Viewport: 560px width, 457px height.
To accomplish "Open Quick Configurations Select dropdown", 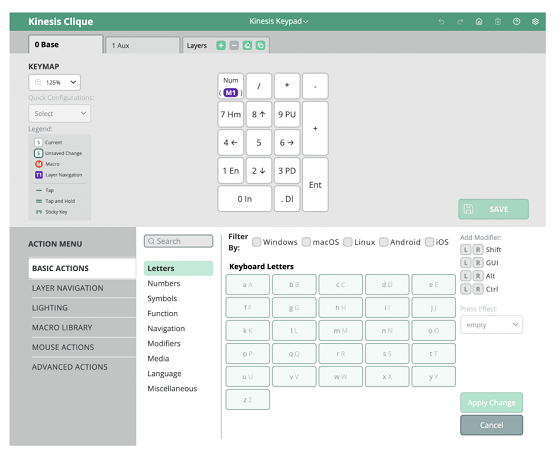I will 60,114.
